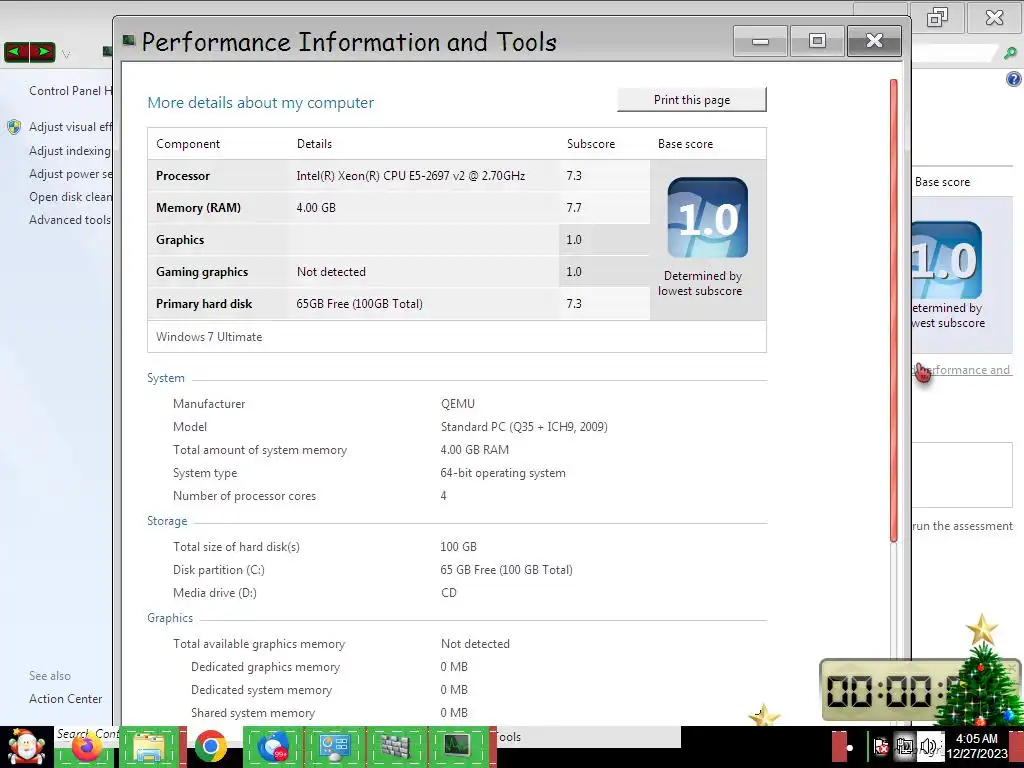Click the green Back arrow in Control Panel
Screen dimensions: 1024x768
coord(16,52)
